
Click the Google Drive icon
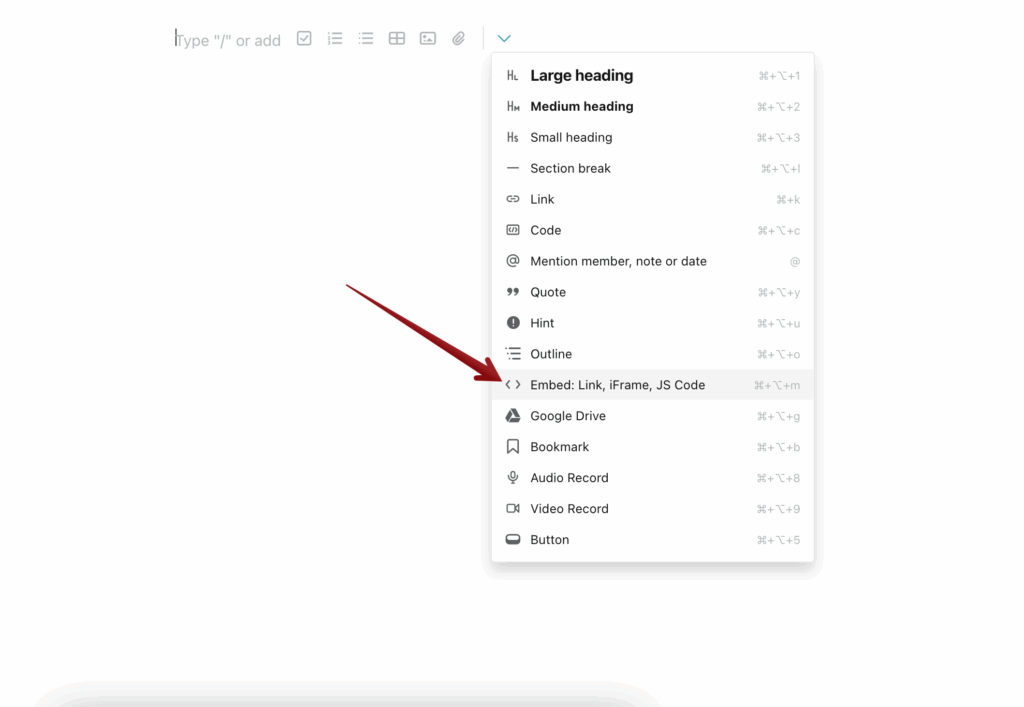(x=513, y=416)
